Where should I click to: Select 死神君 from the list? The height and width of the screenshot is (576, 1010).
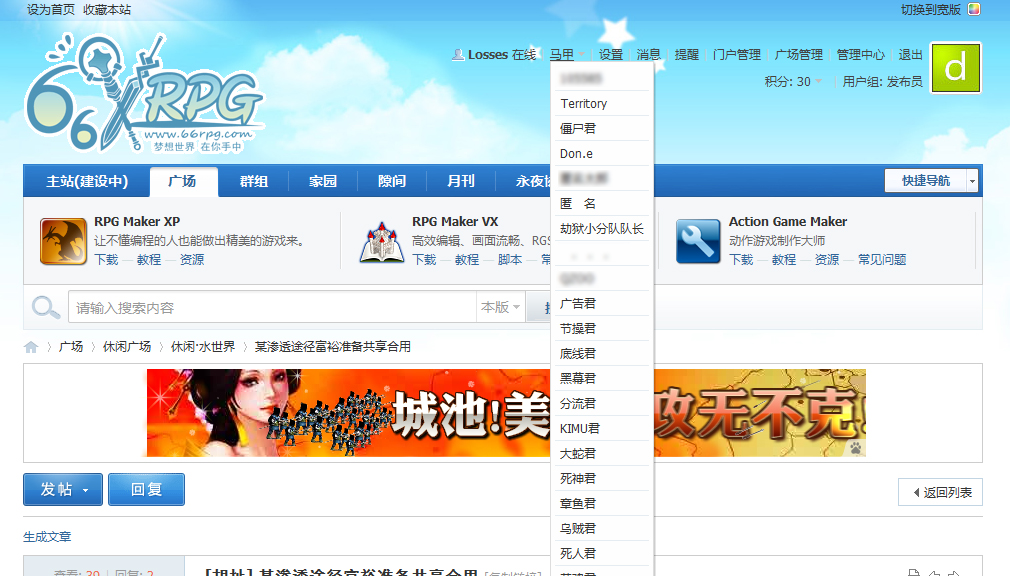(602, 479)
